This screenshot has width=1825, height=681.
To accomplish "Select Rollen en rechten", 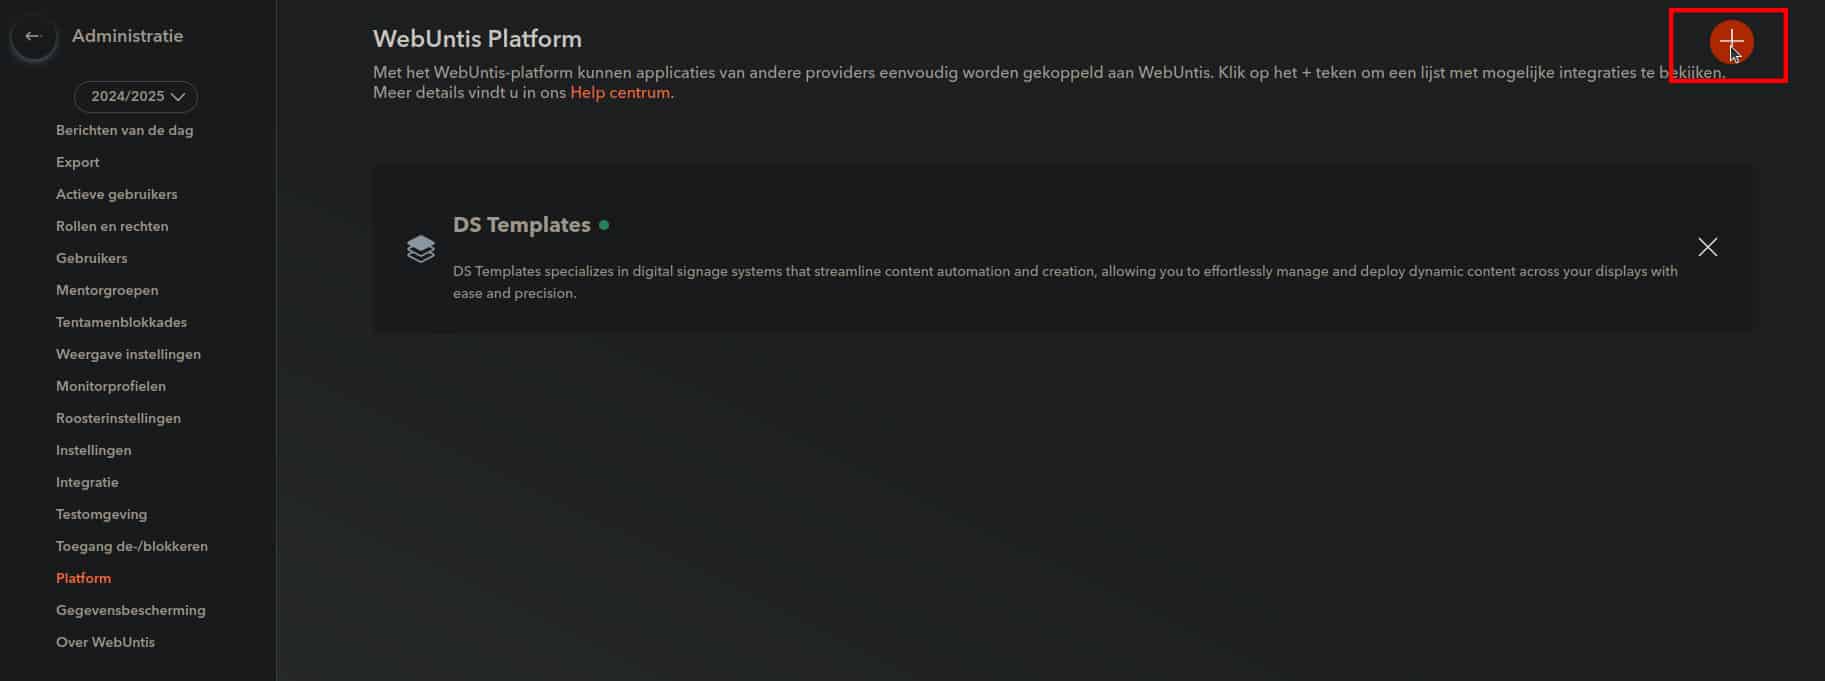I will 112,226.
